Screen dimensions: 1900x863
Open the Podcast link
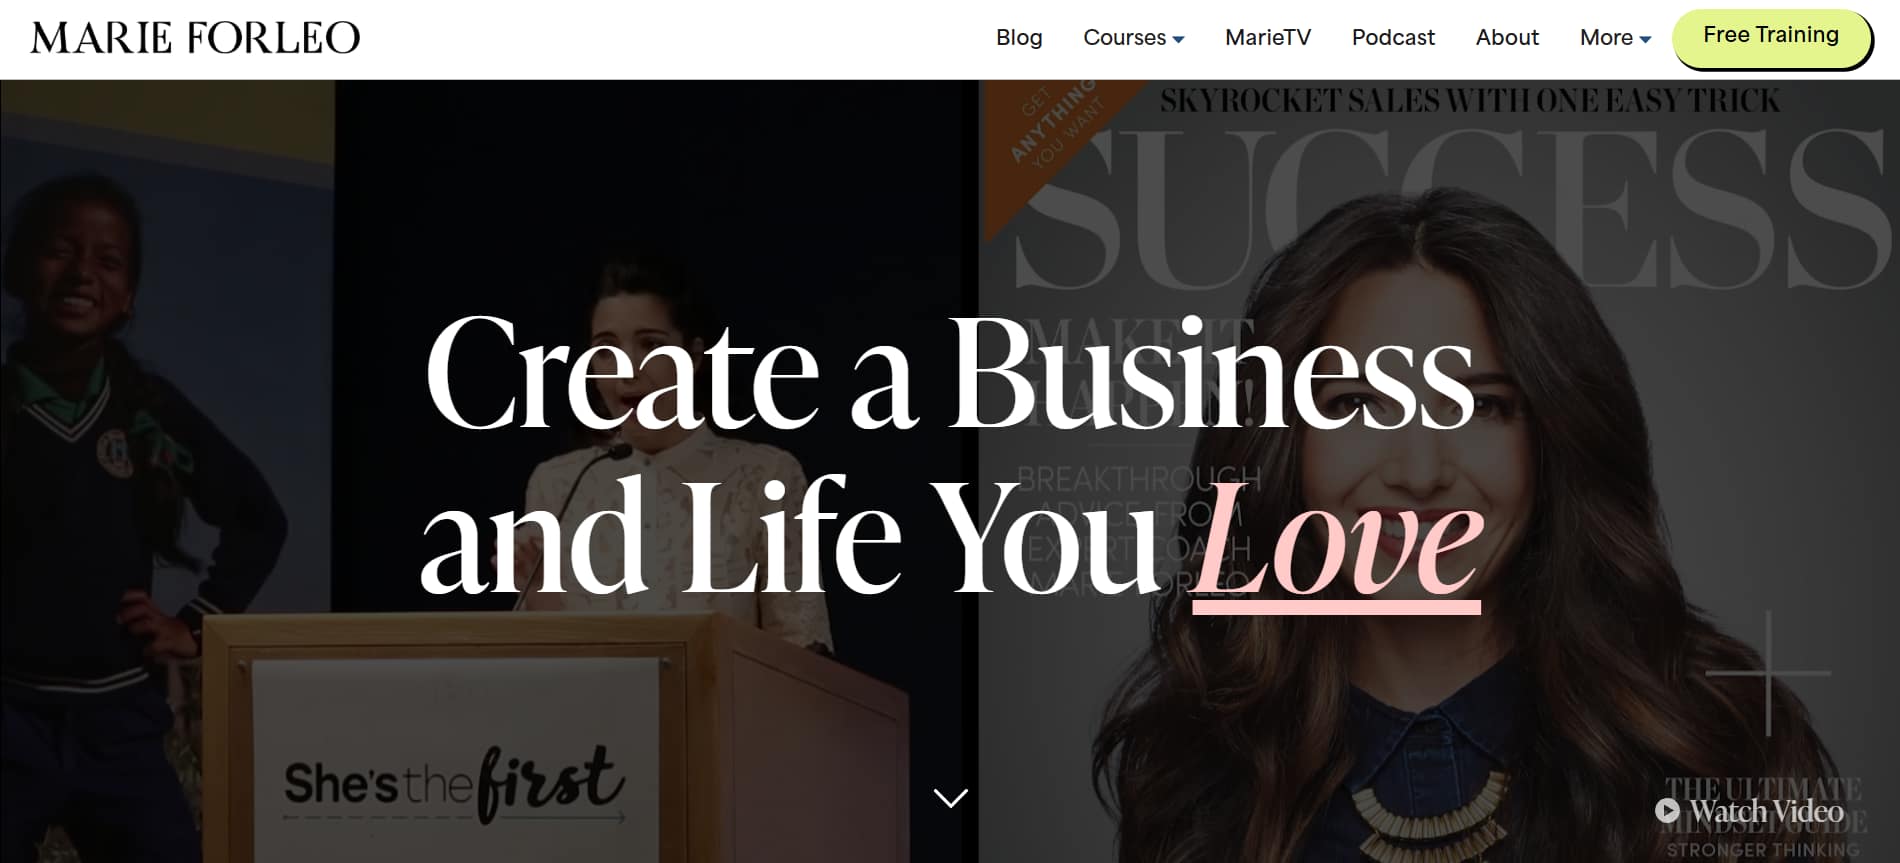[1392, 38]
